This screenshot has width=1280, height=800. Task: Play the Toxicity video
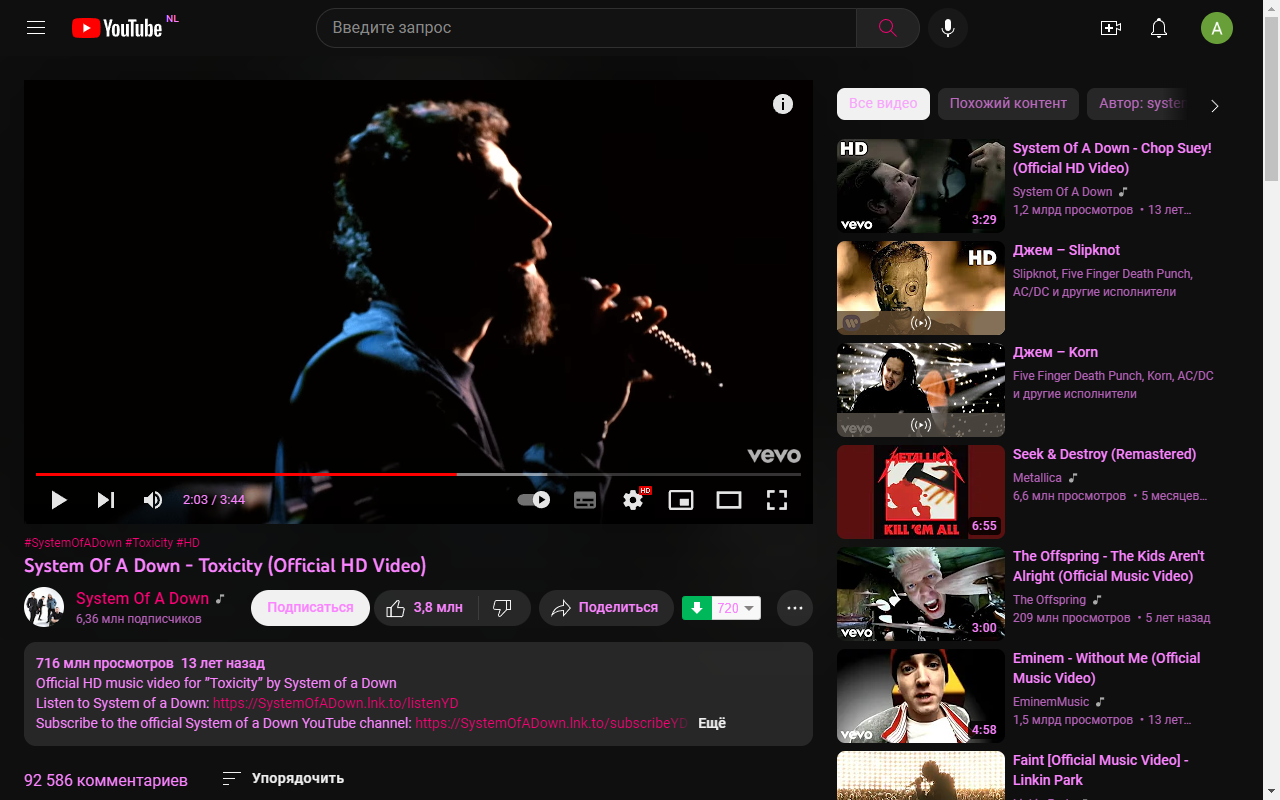tap(58, 500)
